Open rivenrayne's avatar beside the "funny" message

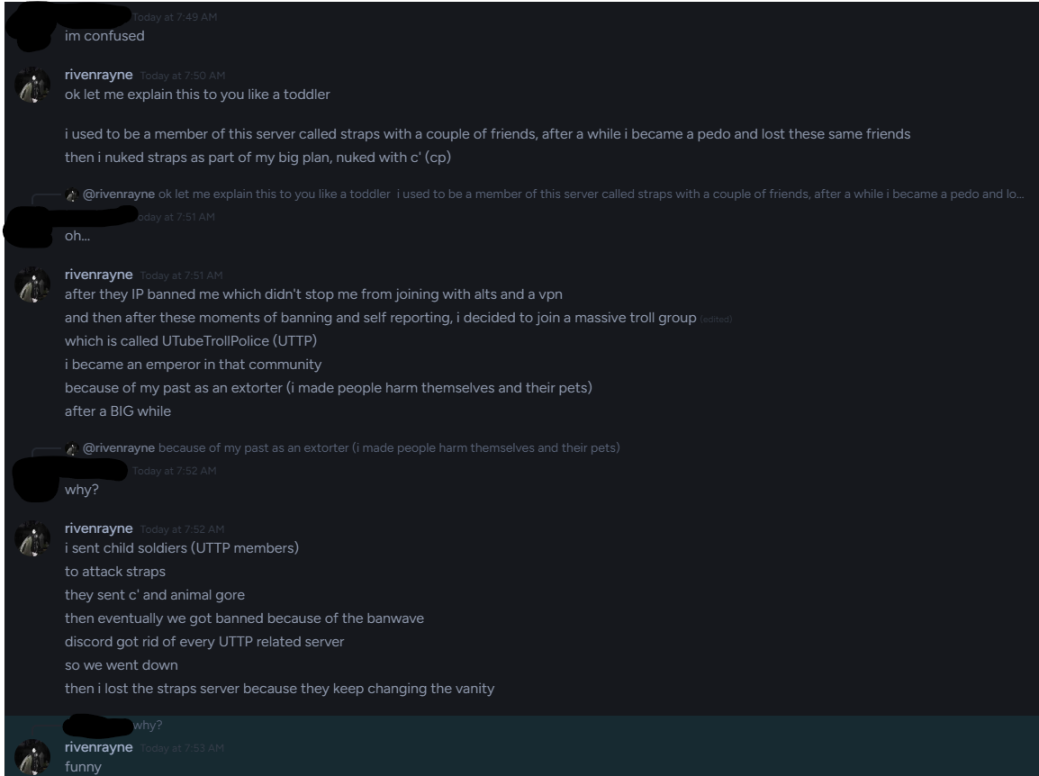(x=32, y=757)
